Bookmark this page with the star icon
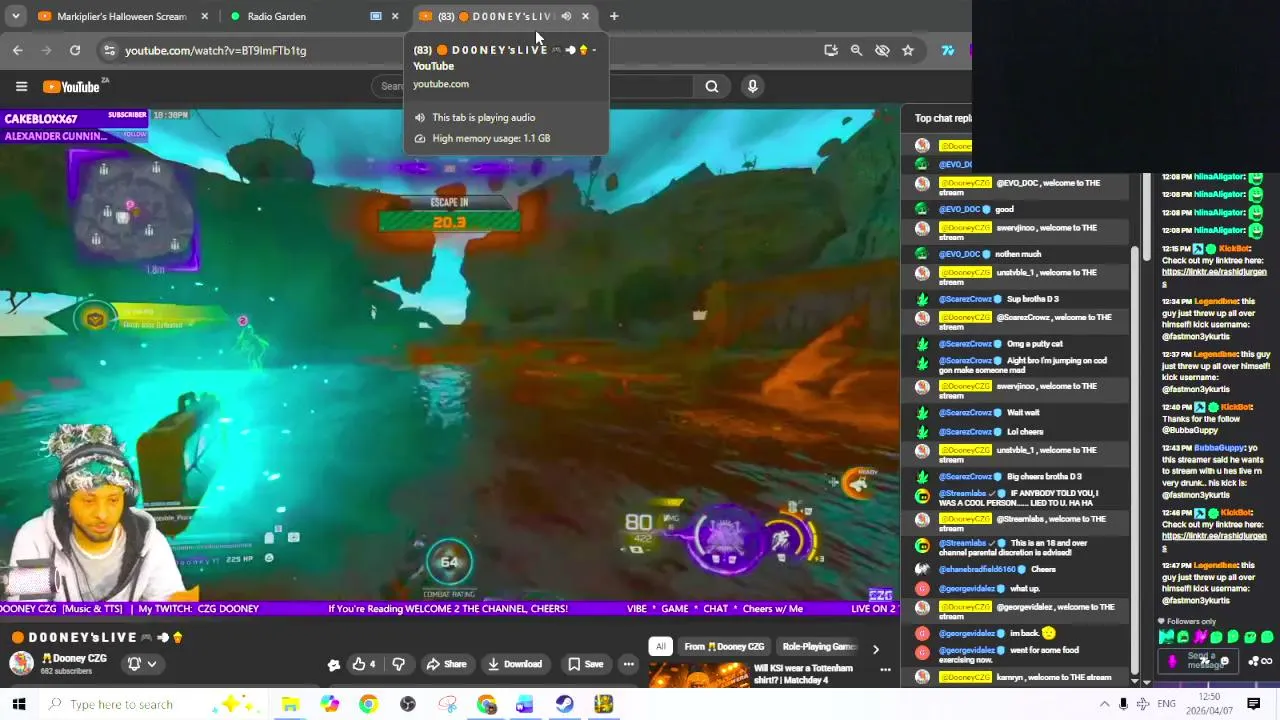 click(908, 50)
